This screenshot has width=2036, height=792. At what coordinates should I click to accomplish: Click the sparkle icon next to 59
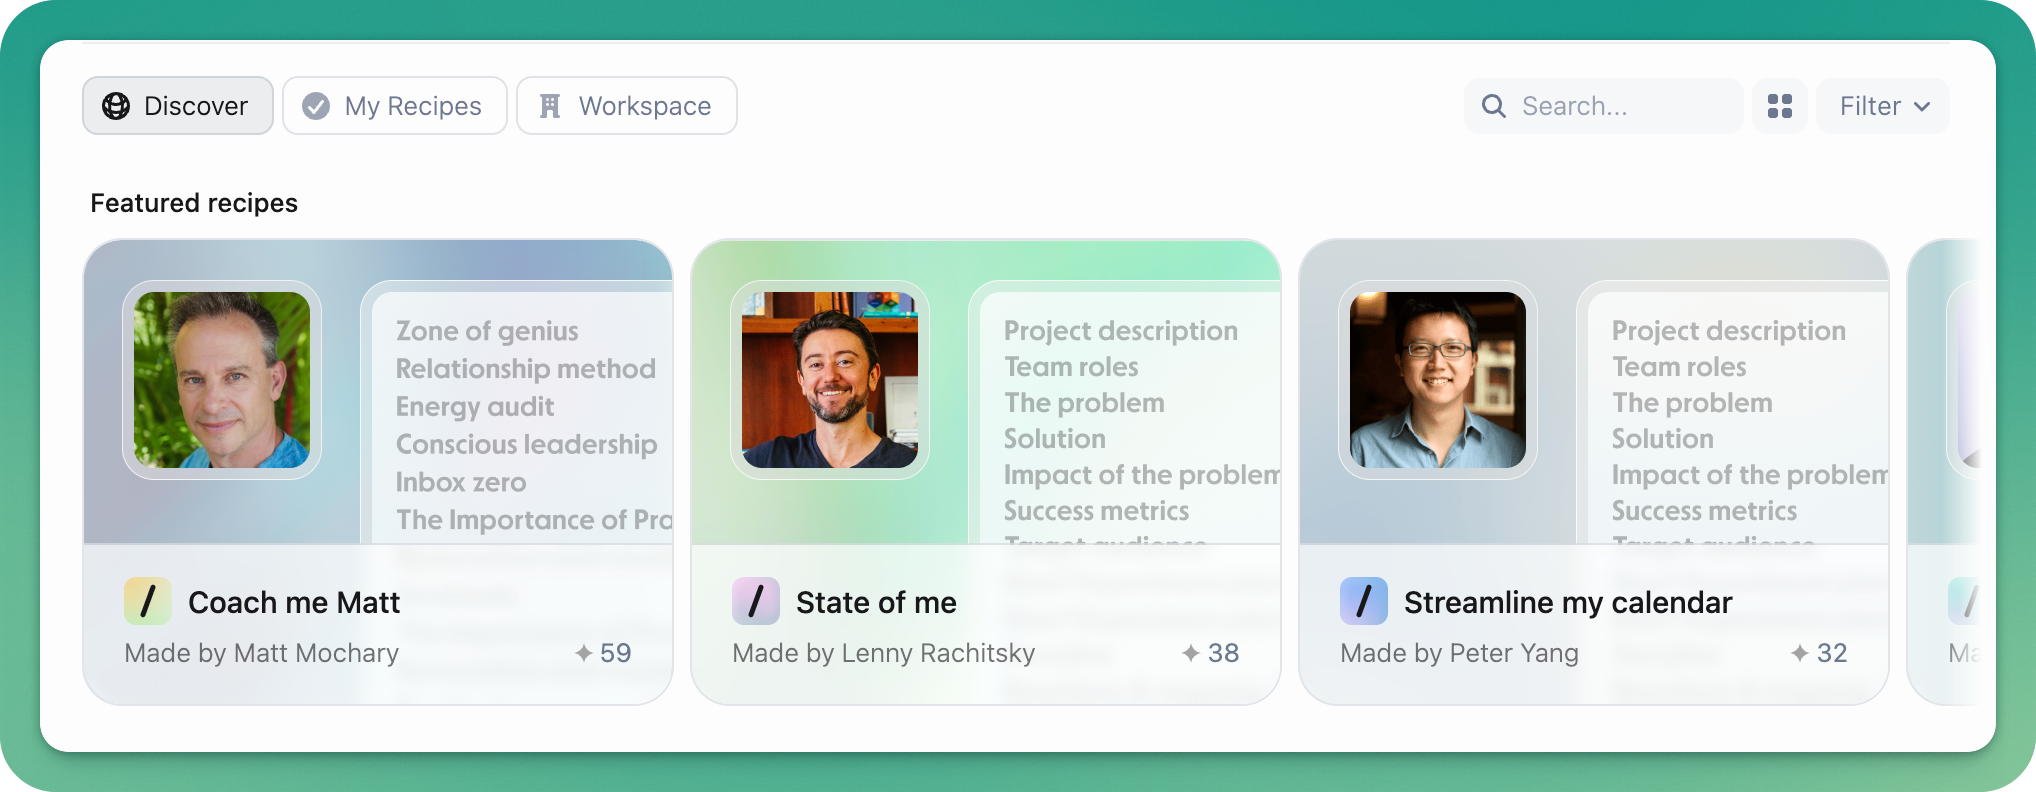(x=584, y=653)
